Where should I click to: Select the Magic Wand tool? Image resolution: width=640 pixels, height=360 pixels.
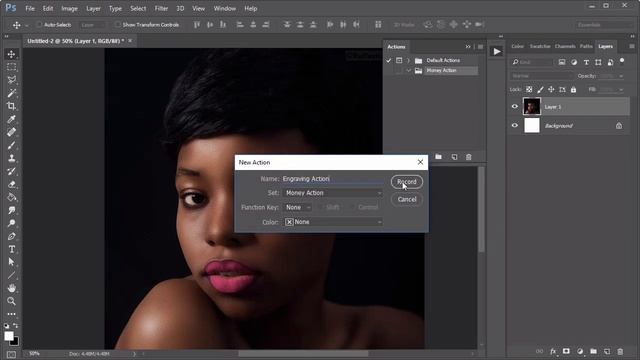pos(11,93)
